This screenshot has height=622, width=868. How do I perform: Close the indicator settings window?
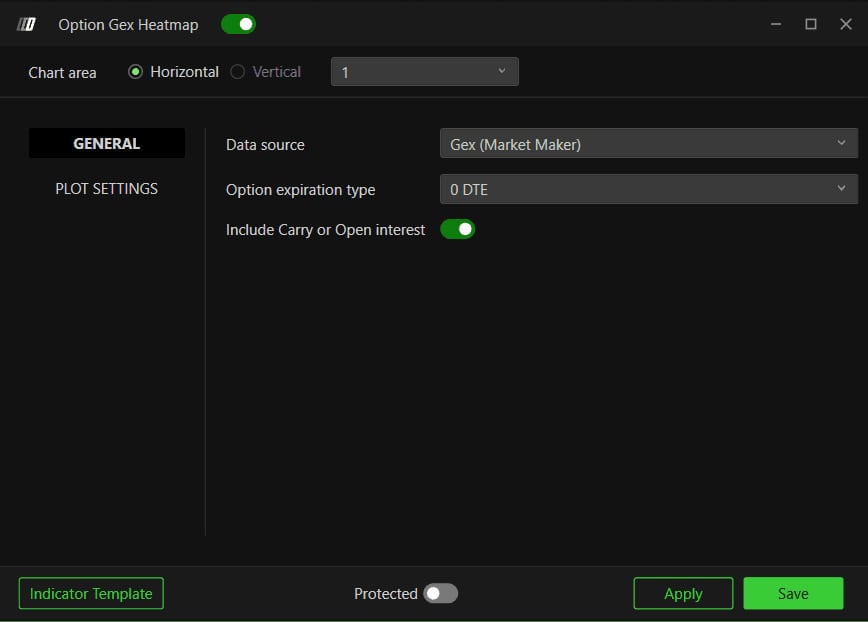click(846, 24)
